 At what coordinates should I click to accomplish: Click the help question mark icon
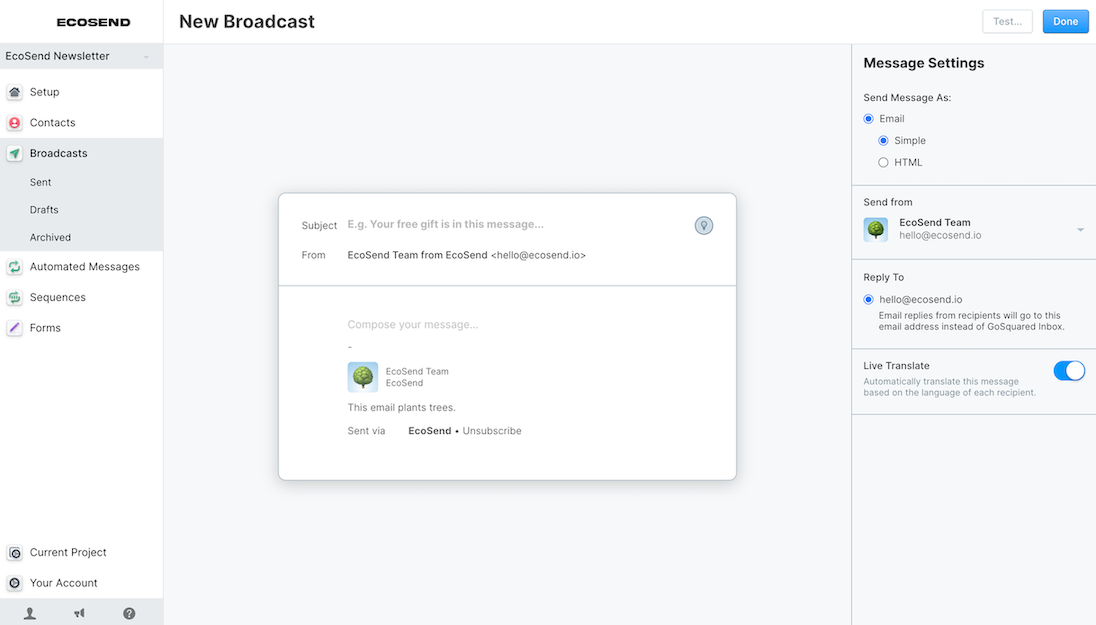(129, 613)
